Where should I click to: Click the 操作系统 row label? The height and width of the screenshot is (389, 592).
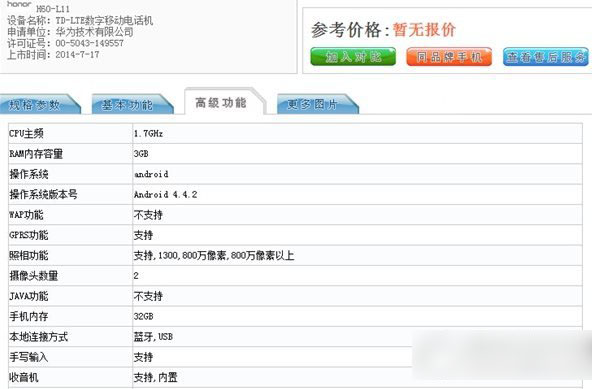(x=29, y=174)
